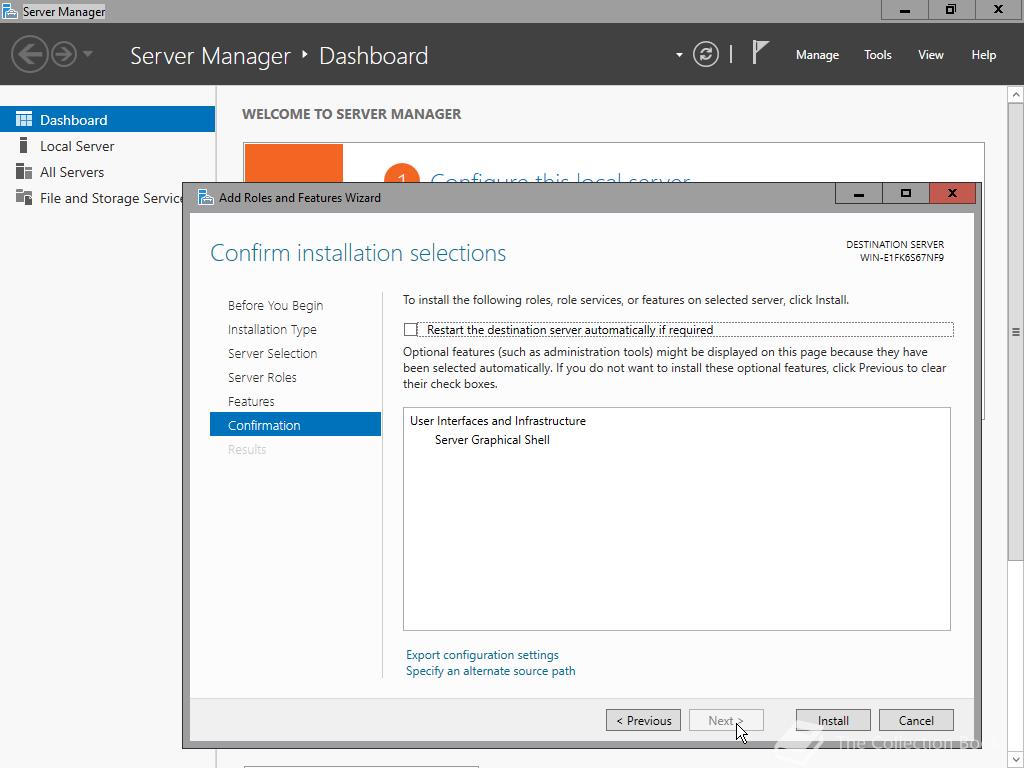The image size is (1024, 768).
Task: Open the Manage menu
Action: point(817,55)
